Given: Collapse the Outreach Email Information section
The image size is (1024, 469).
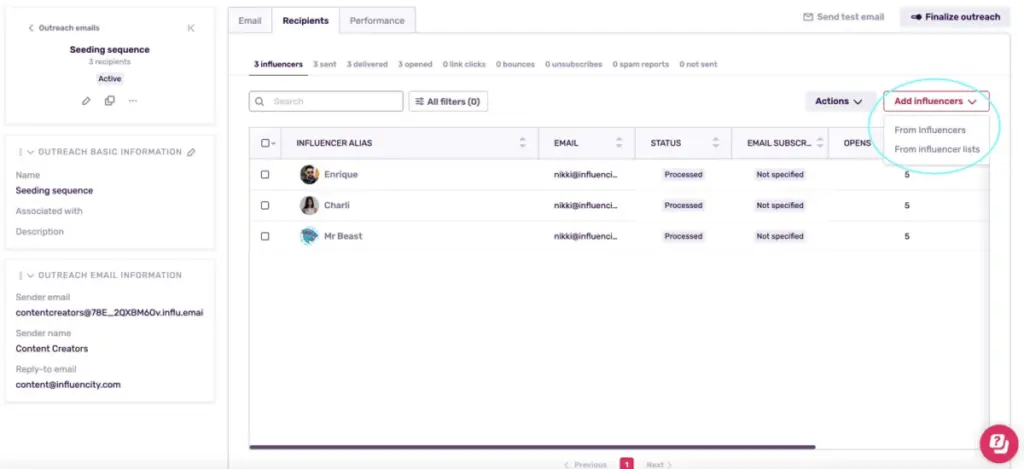Looking at the screenshot, I should [x=30, y=275].
